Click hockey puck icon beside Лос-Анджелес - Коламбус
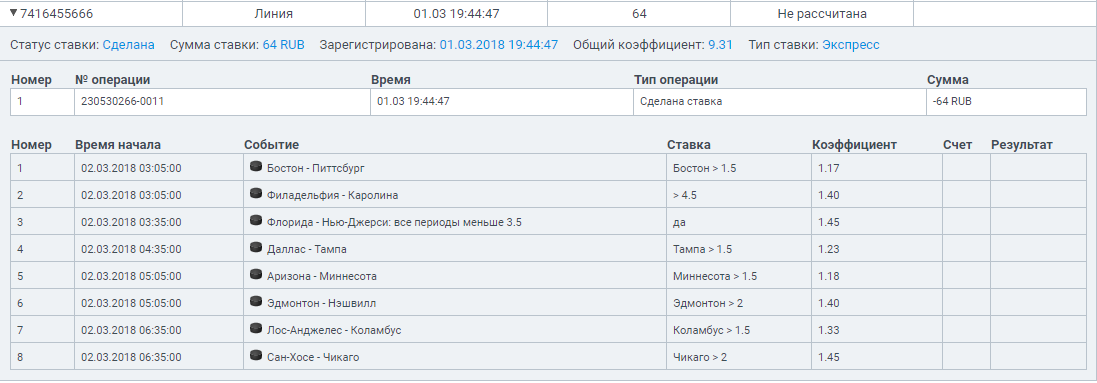The width and height of the screenshot is (1097, 383). tap(256, 329)
